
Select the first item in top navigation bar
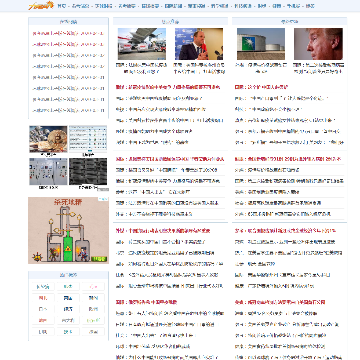[62, 6]
